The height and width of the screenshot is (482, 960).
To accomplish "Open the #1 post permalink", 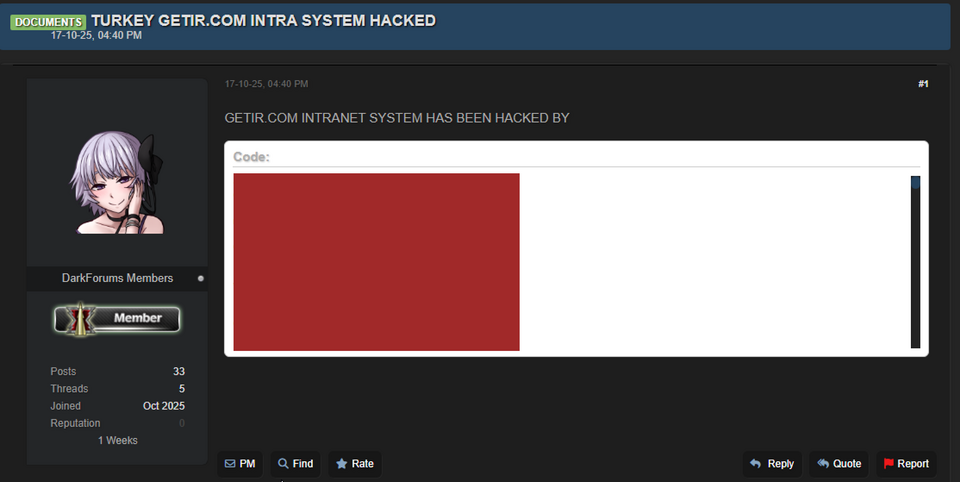I will click(x=923, y=84).
